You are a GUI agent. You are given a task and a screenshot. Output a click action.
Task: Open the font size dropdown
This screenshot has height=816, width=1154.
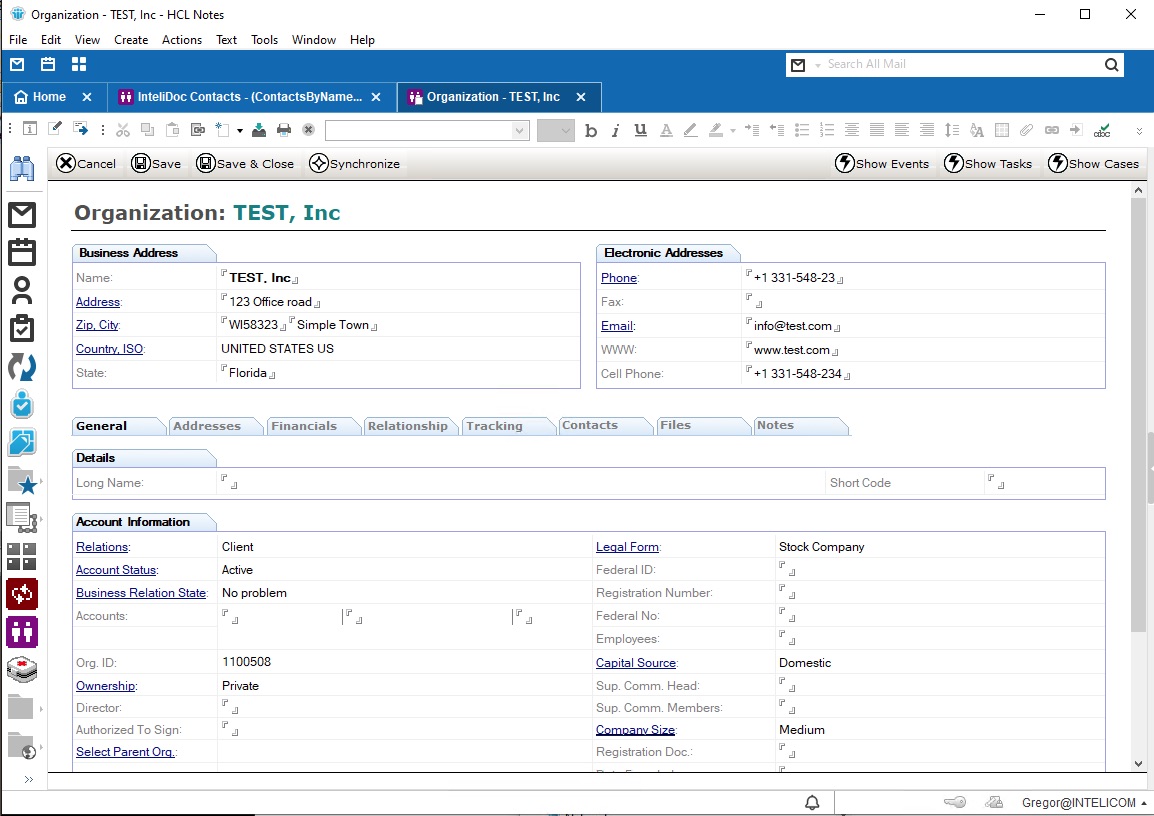(565, 131)
